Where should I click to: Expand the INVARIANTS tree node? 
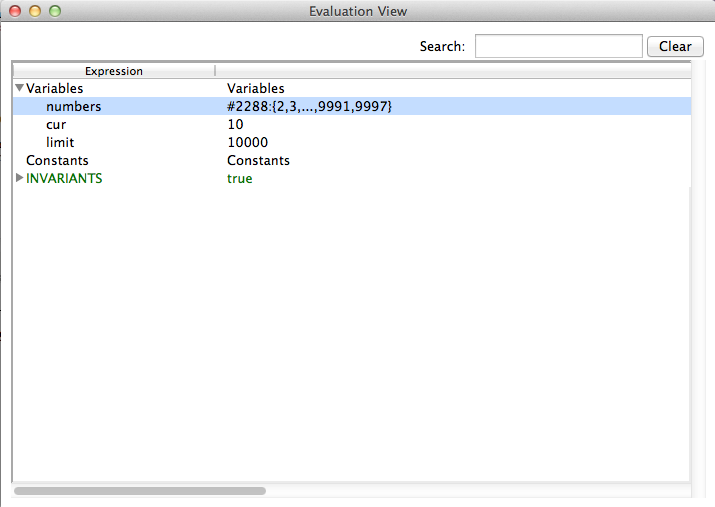(19, 178)
